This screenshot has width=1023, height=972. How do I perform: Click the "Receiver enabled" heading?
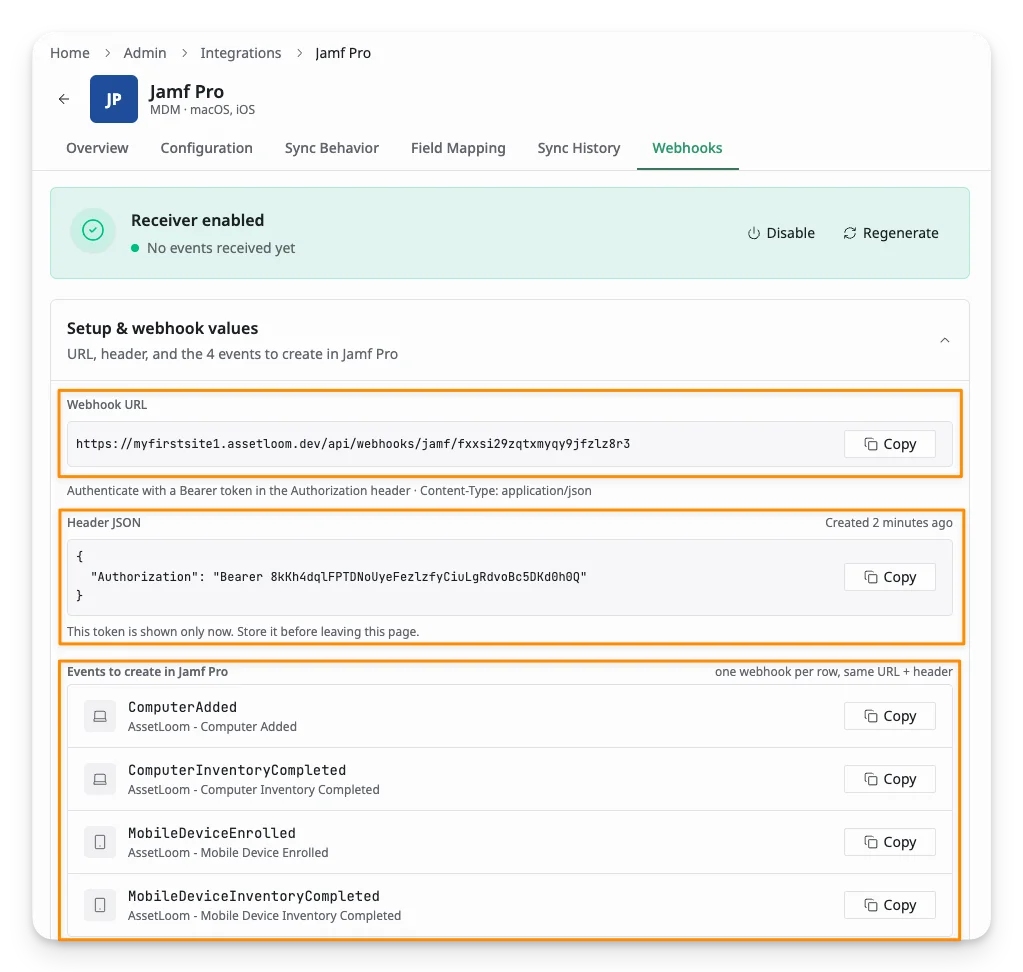pyautogui.click(x=198, y=220)
